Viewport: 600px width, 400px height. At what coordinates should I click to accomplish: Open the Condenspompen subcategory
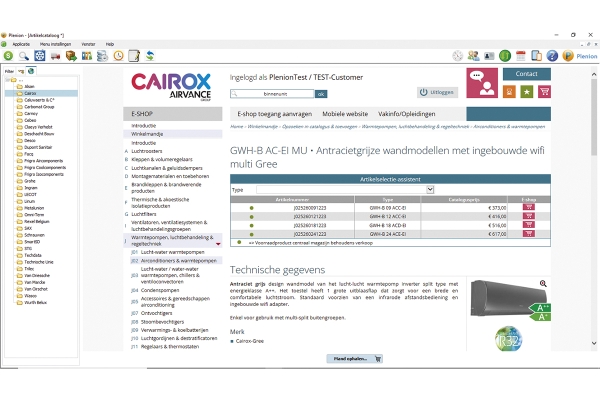click(160, 291)
